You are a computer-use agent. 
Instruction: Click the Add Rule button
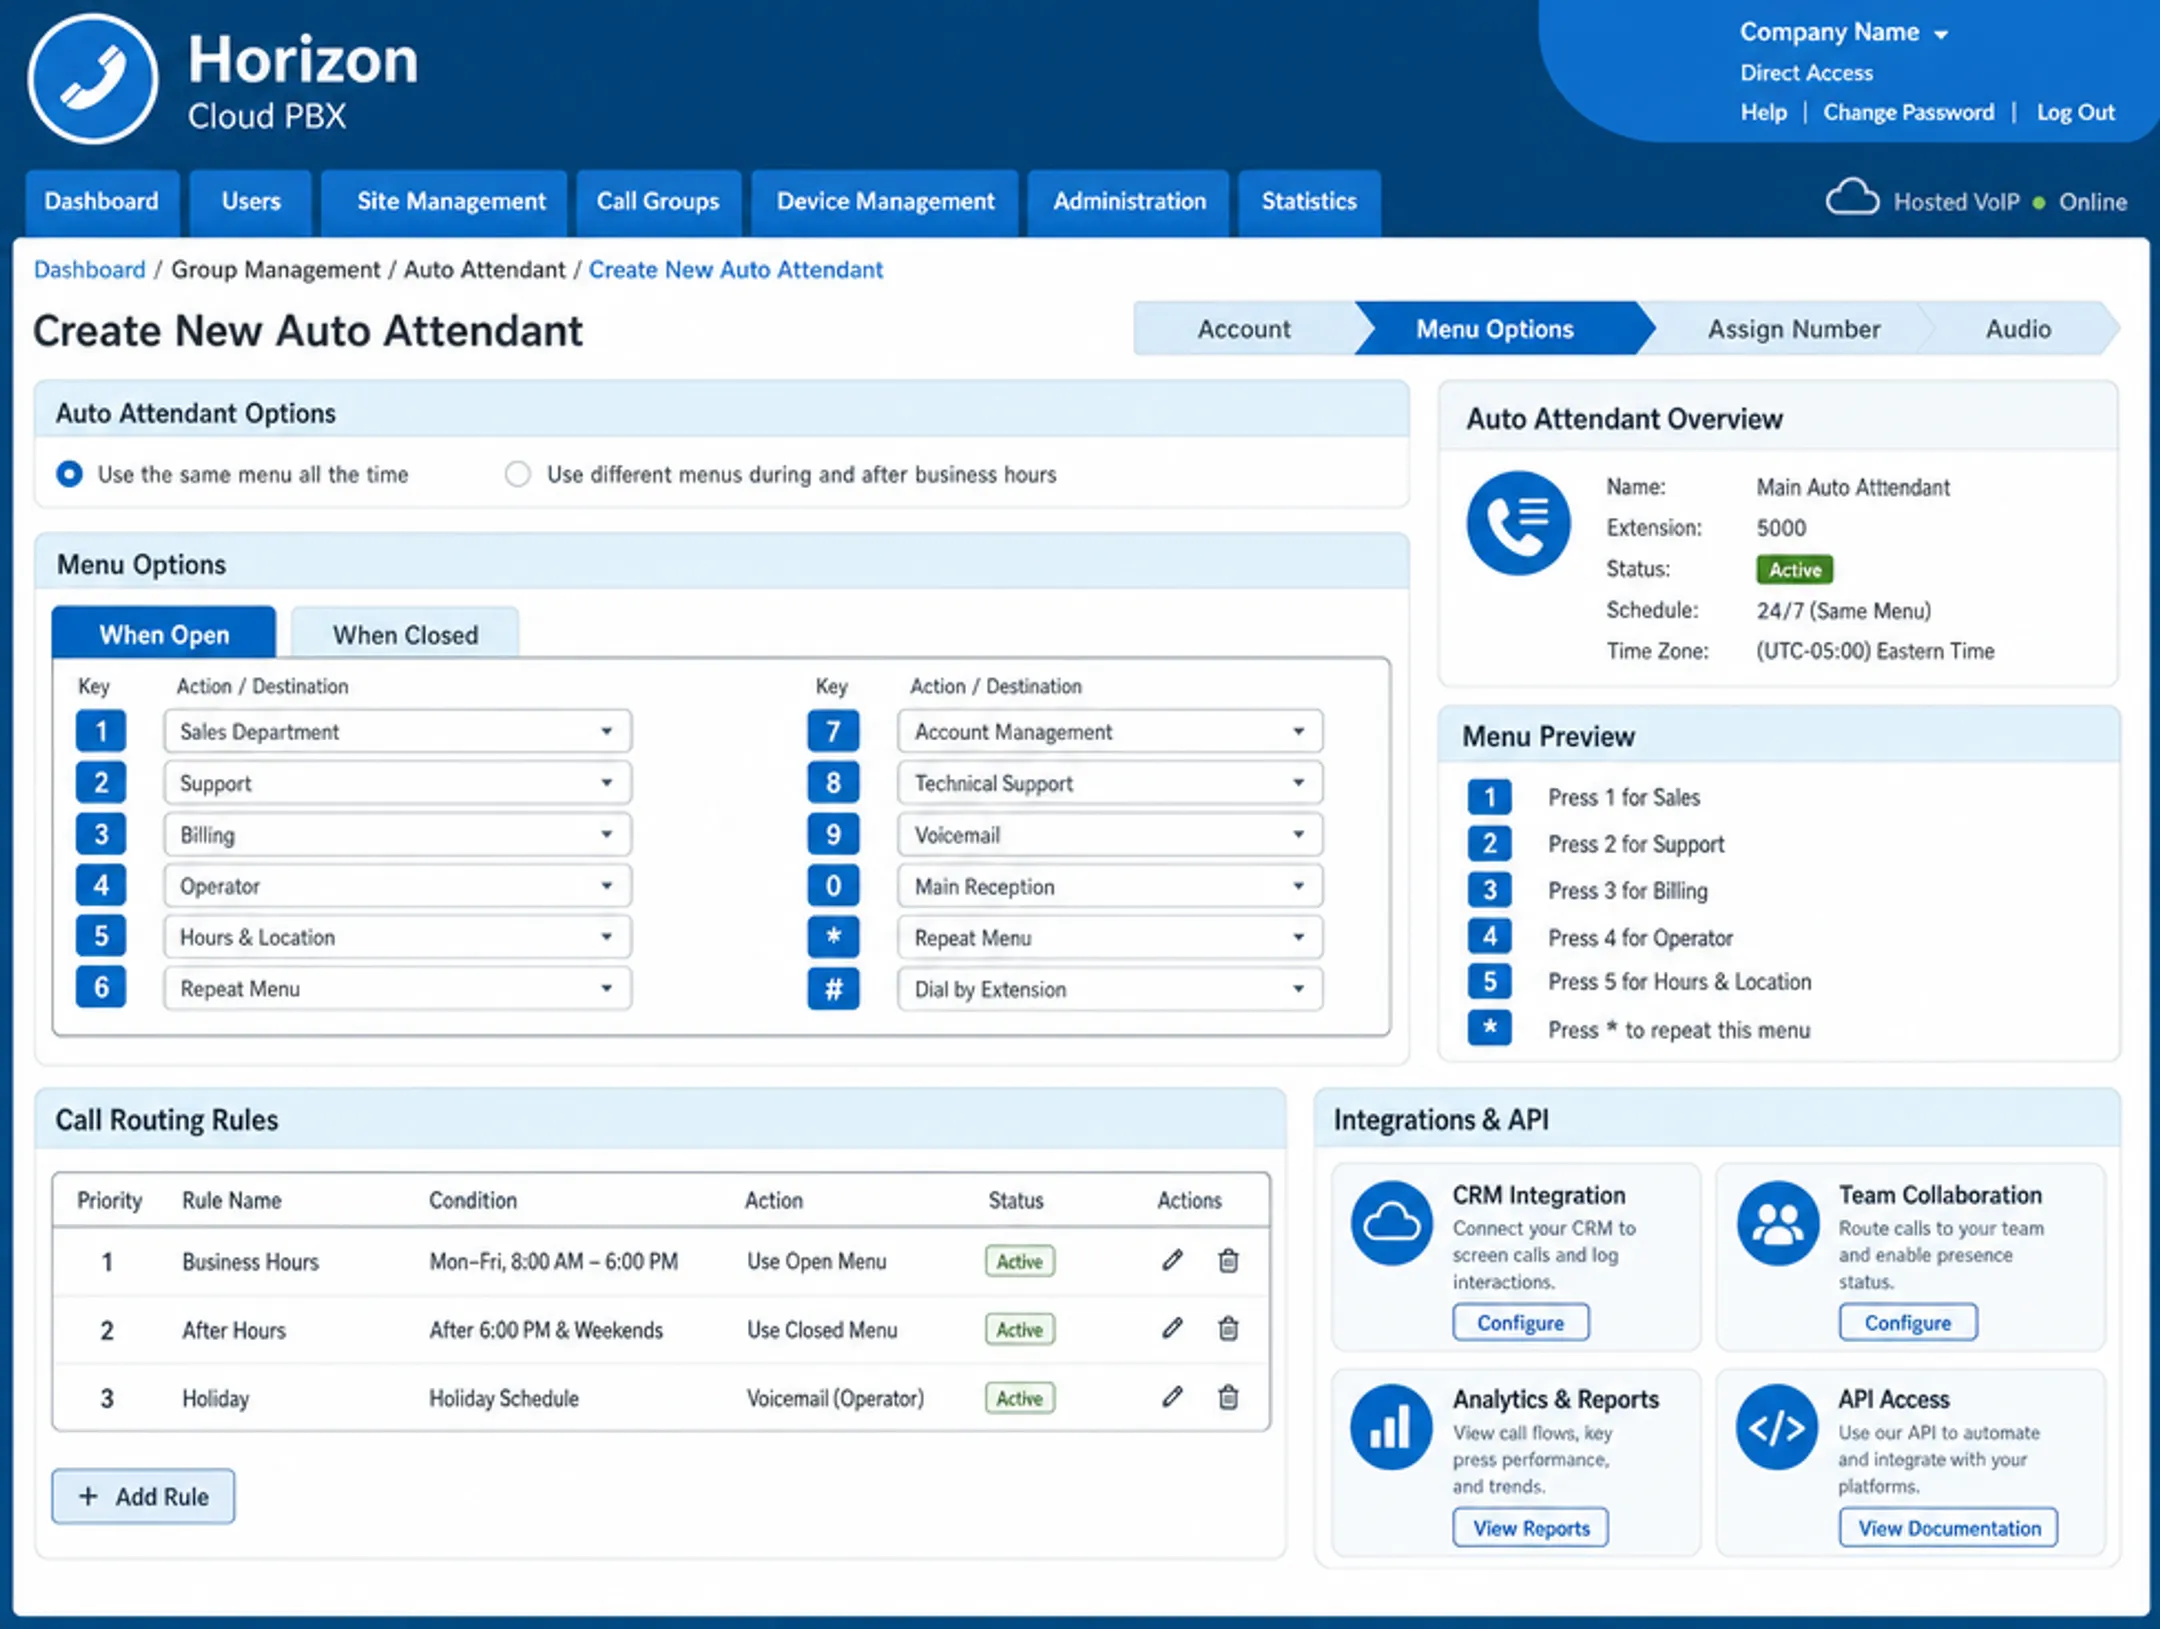click(x=143, y=1496)
